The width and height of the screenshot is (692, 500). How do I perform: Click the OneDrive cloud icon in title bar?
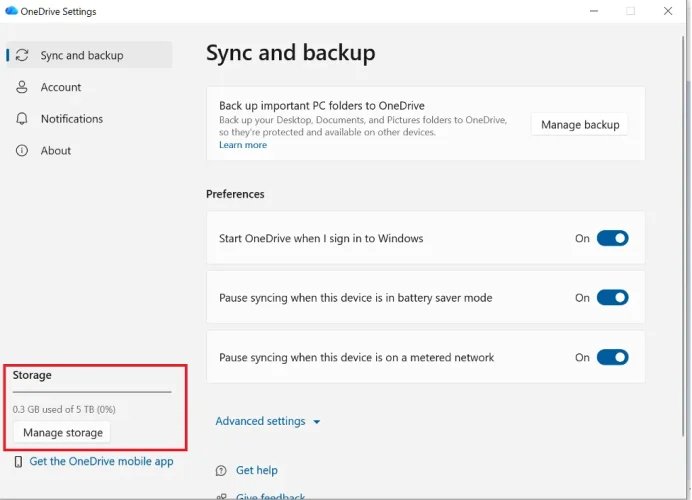coord(11,11)
